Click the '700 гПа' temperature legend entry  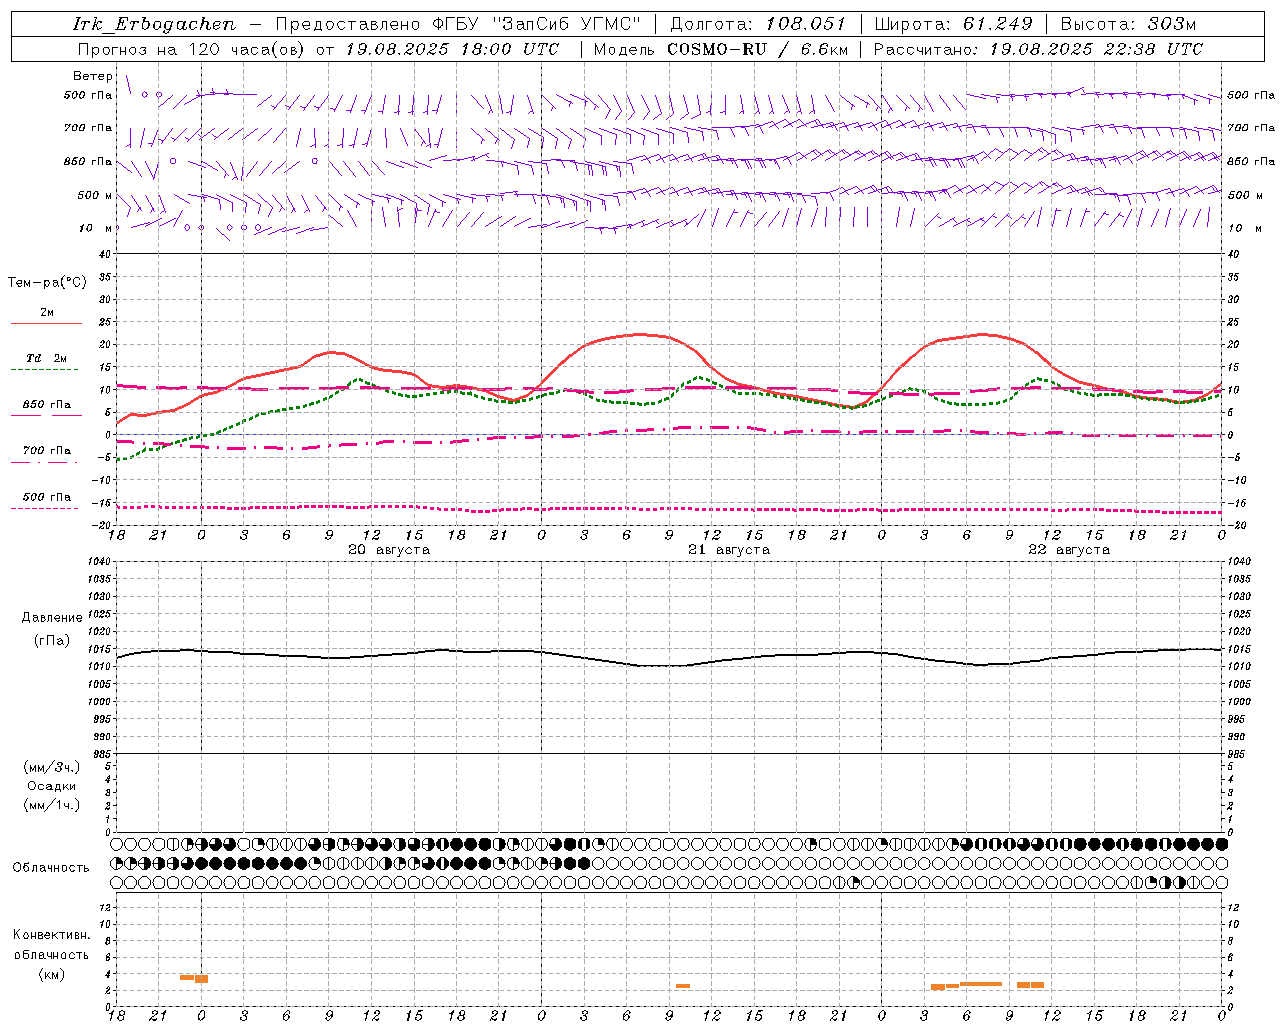47,451
